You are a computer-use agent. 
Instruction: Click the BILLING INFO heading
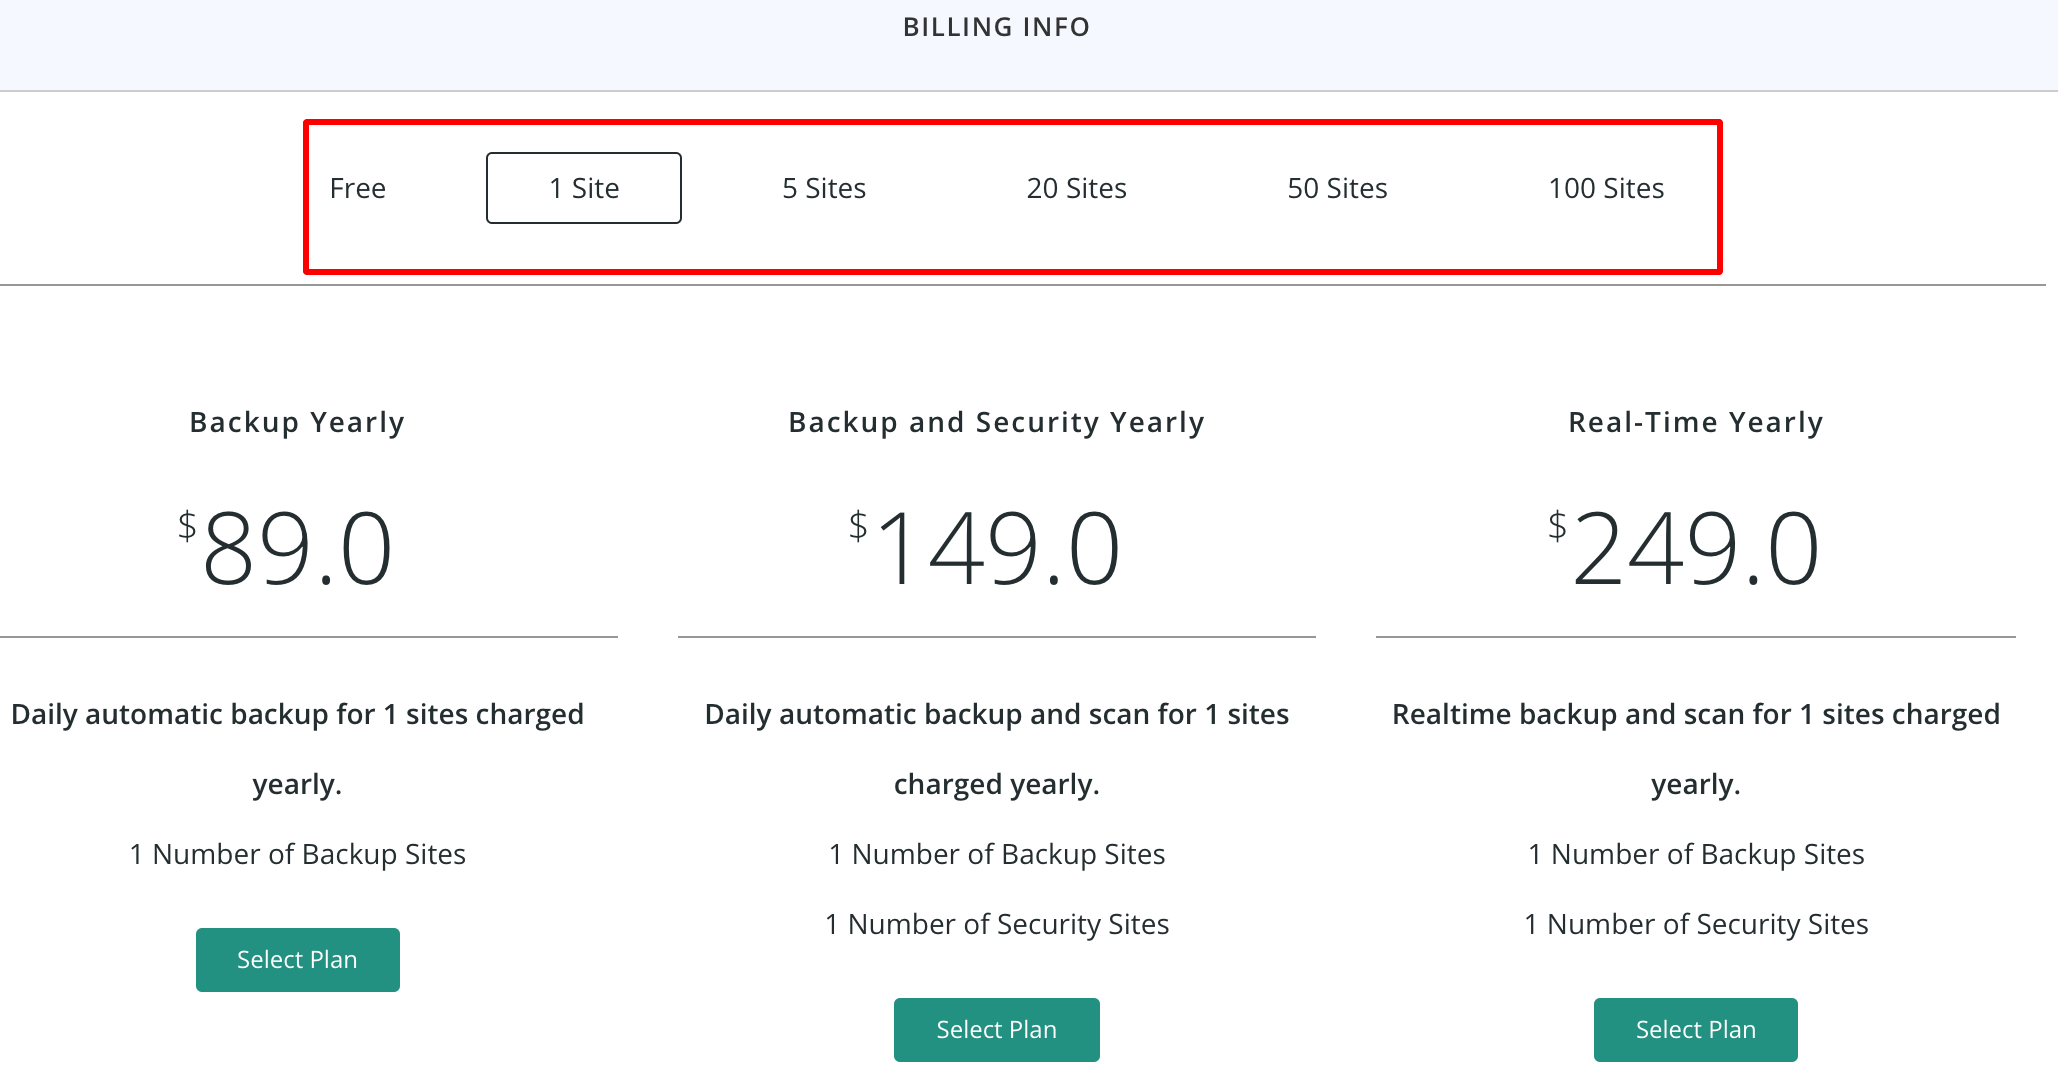click(x=996, y=27)
